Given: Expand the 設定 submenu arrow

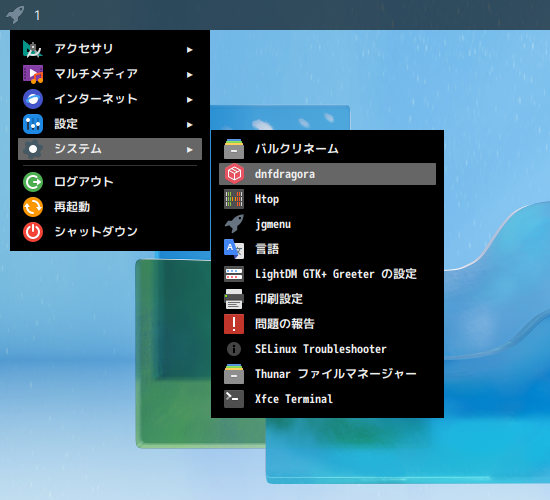Looking at the screenshot, I should point(189,125).
